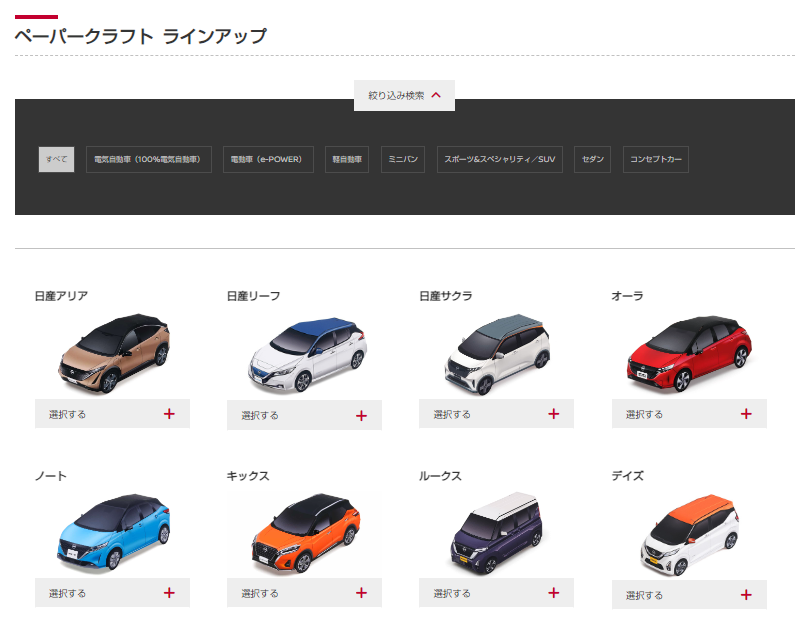808x635 pixels.
Task: Click the plus icon under 日産サクラ
Action: (x=553, y=414)
